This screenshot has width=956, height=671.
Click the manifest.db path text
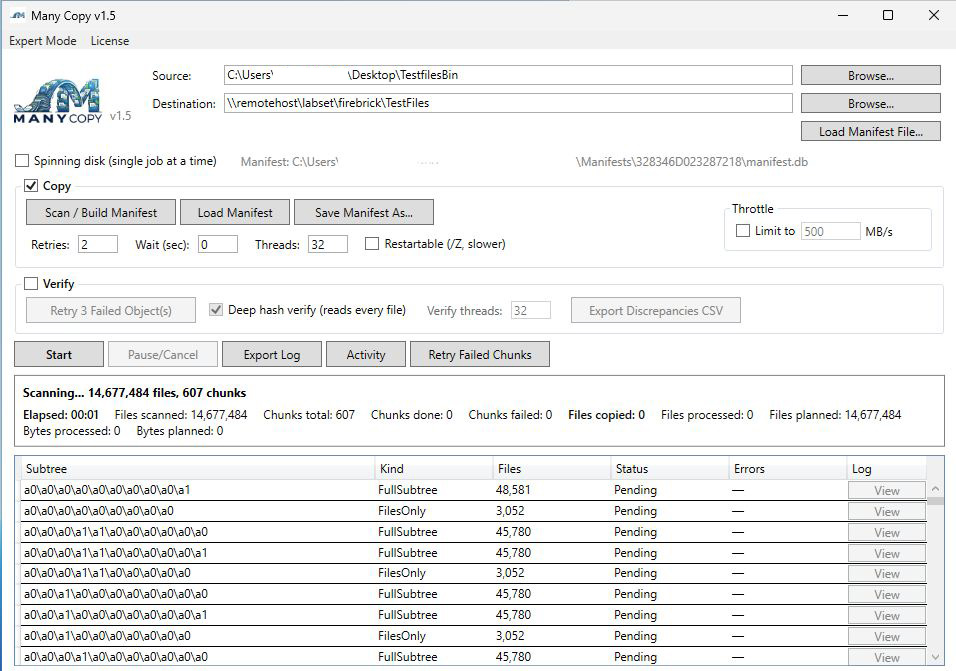click(x=691, y=162)
